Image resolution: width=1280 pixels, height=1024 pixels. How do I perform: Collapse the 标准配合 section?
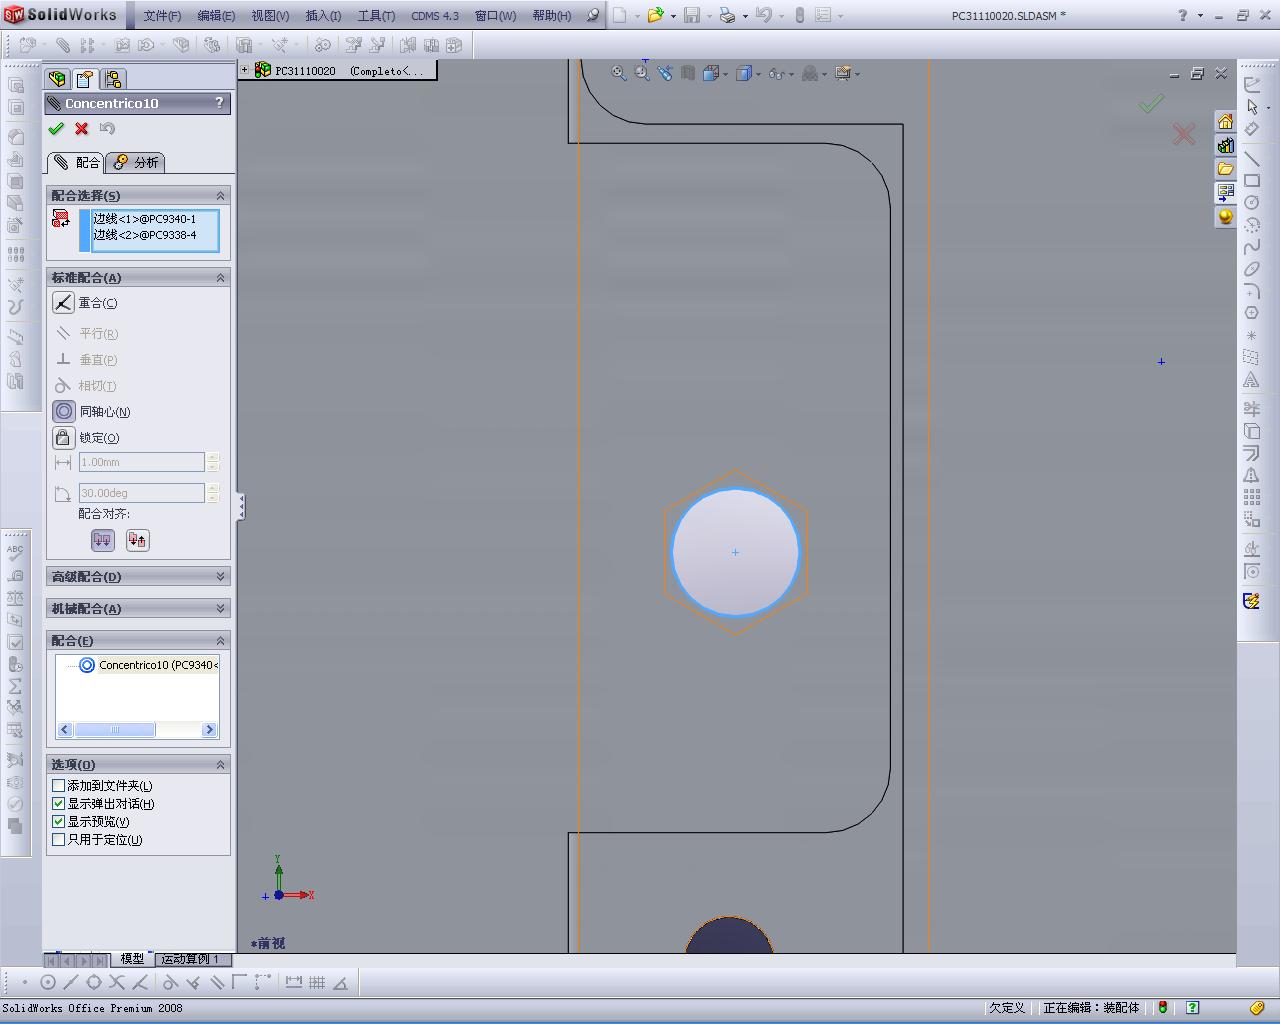pyautogui.click(x=221, y=277)
